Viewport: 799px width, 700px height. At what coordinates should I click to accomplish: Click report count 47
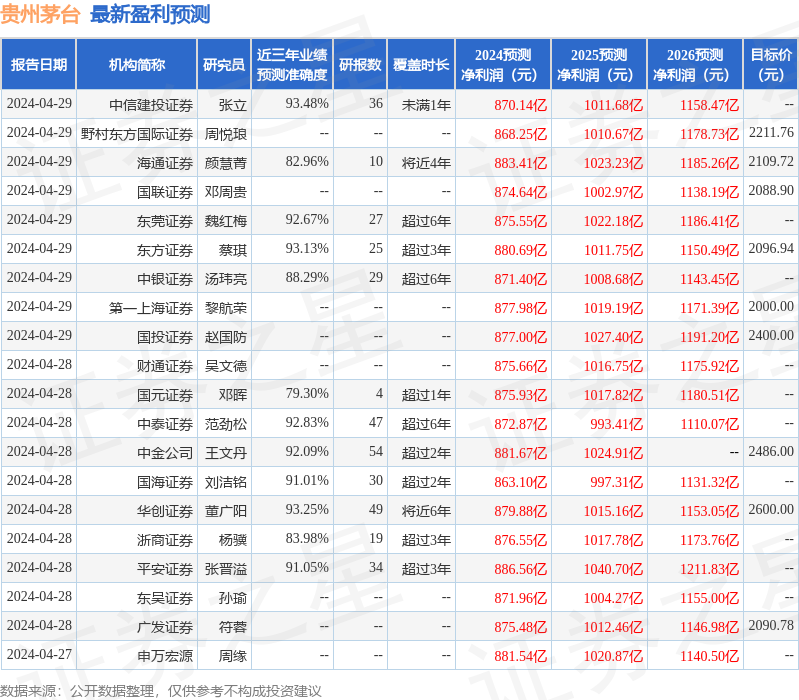[x=376, y=423]
